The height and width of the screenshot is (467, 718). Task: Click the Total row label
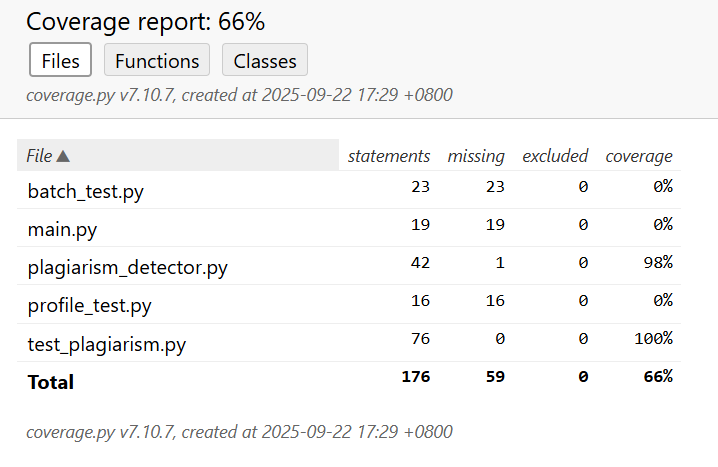click(x=51, y=382)
